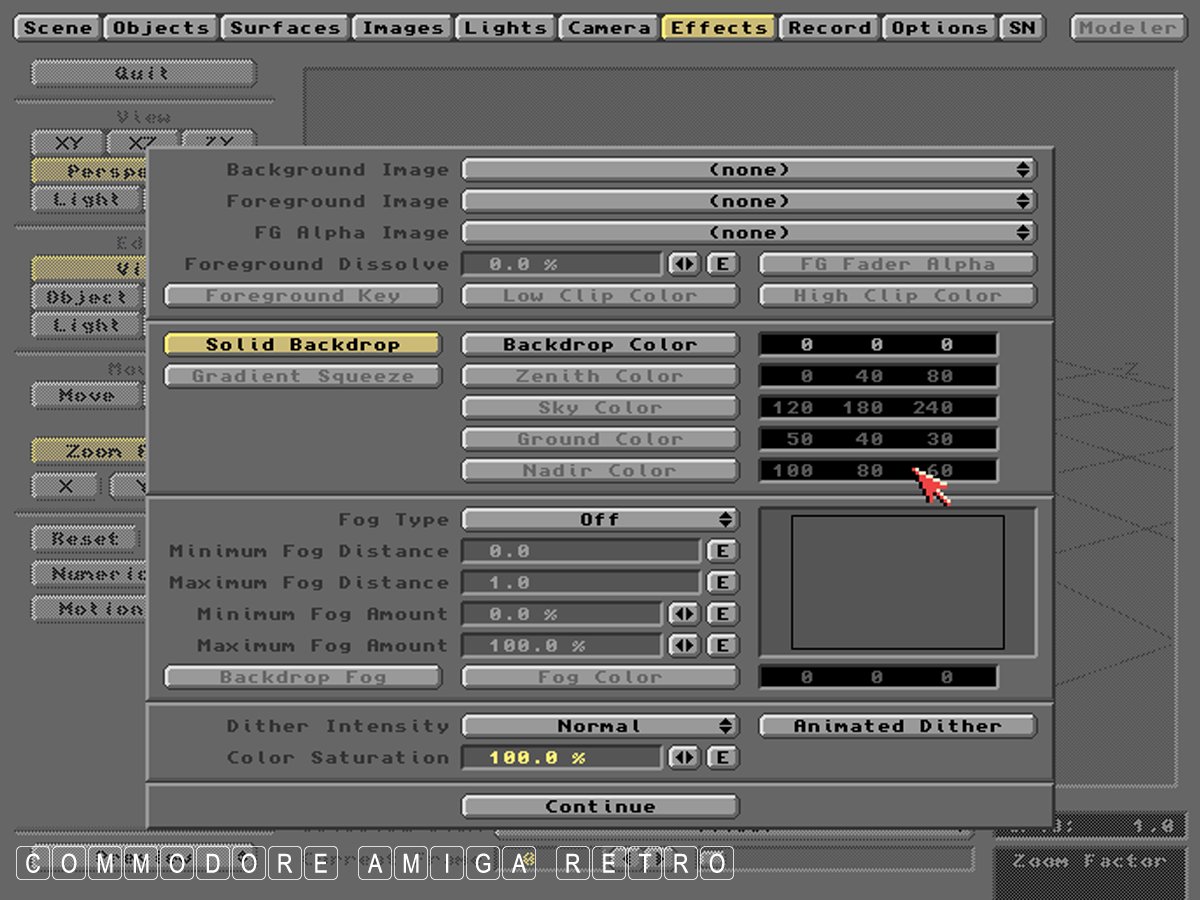The image size is (1200, 900).
Task: Click the E envelope button for Color Saturation
Action: (x=722, y=758)
